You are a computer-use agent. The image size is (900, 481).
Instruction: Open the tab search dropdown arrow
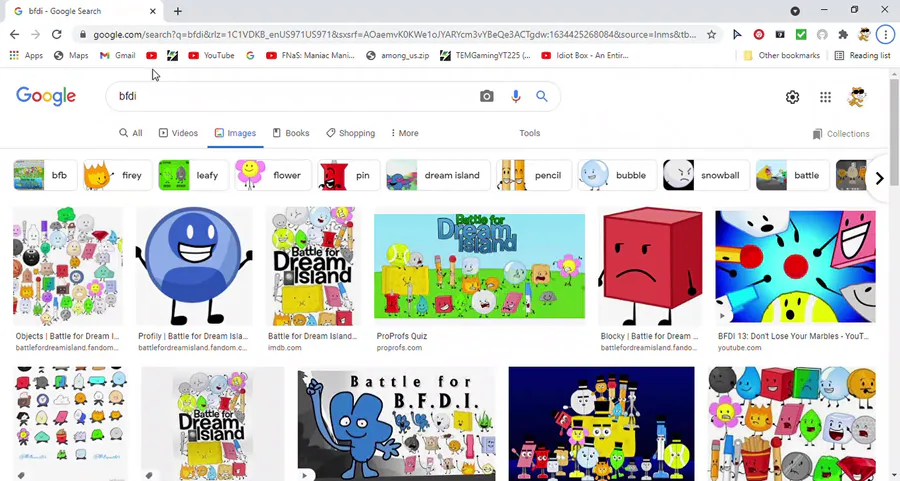click(x=795, y=11)
